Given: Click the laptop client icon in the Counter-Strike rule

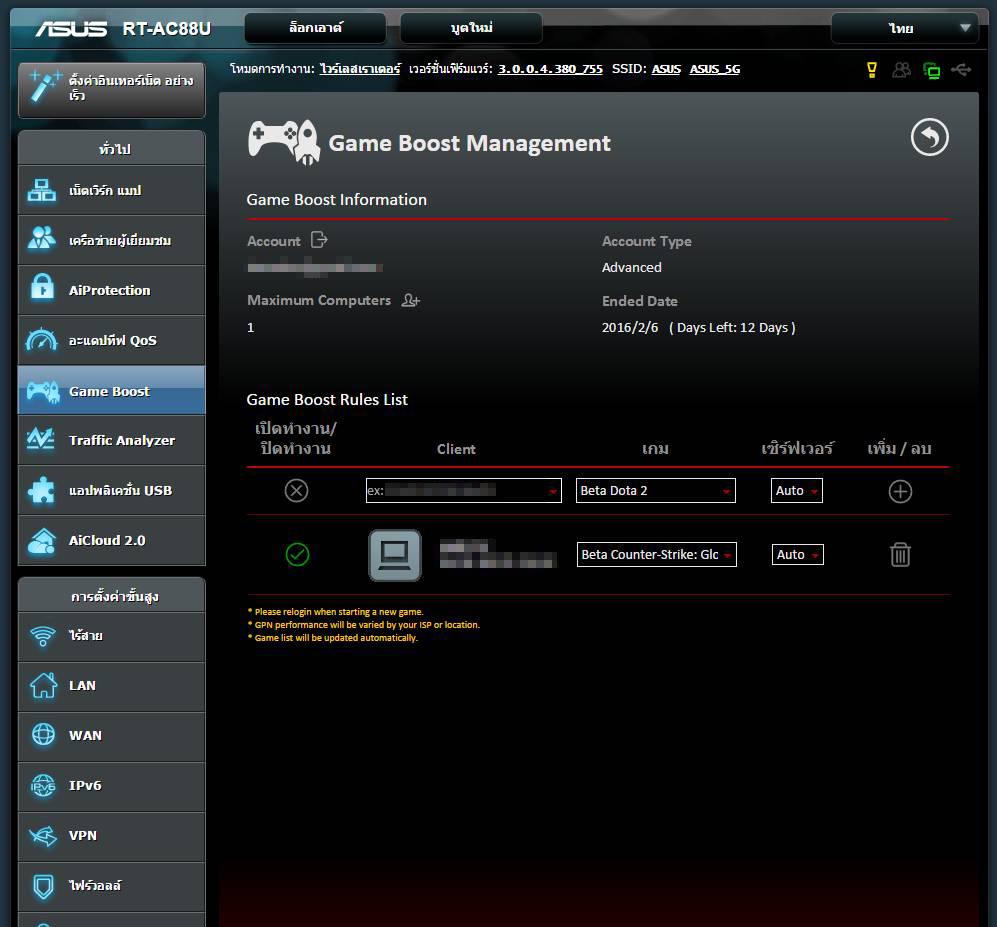Looking at the screenshot, I should click(x=395, y=555).
